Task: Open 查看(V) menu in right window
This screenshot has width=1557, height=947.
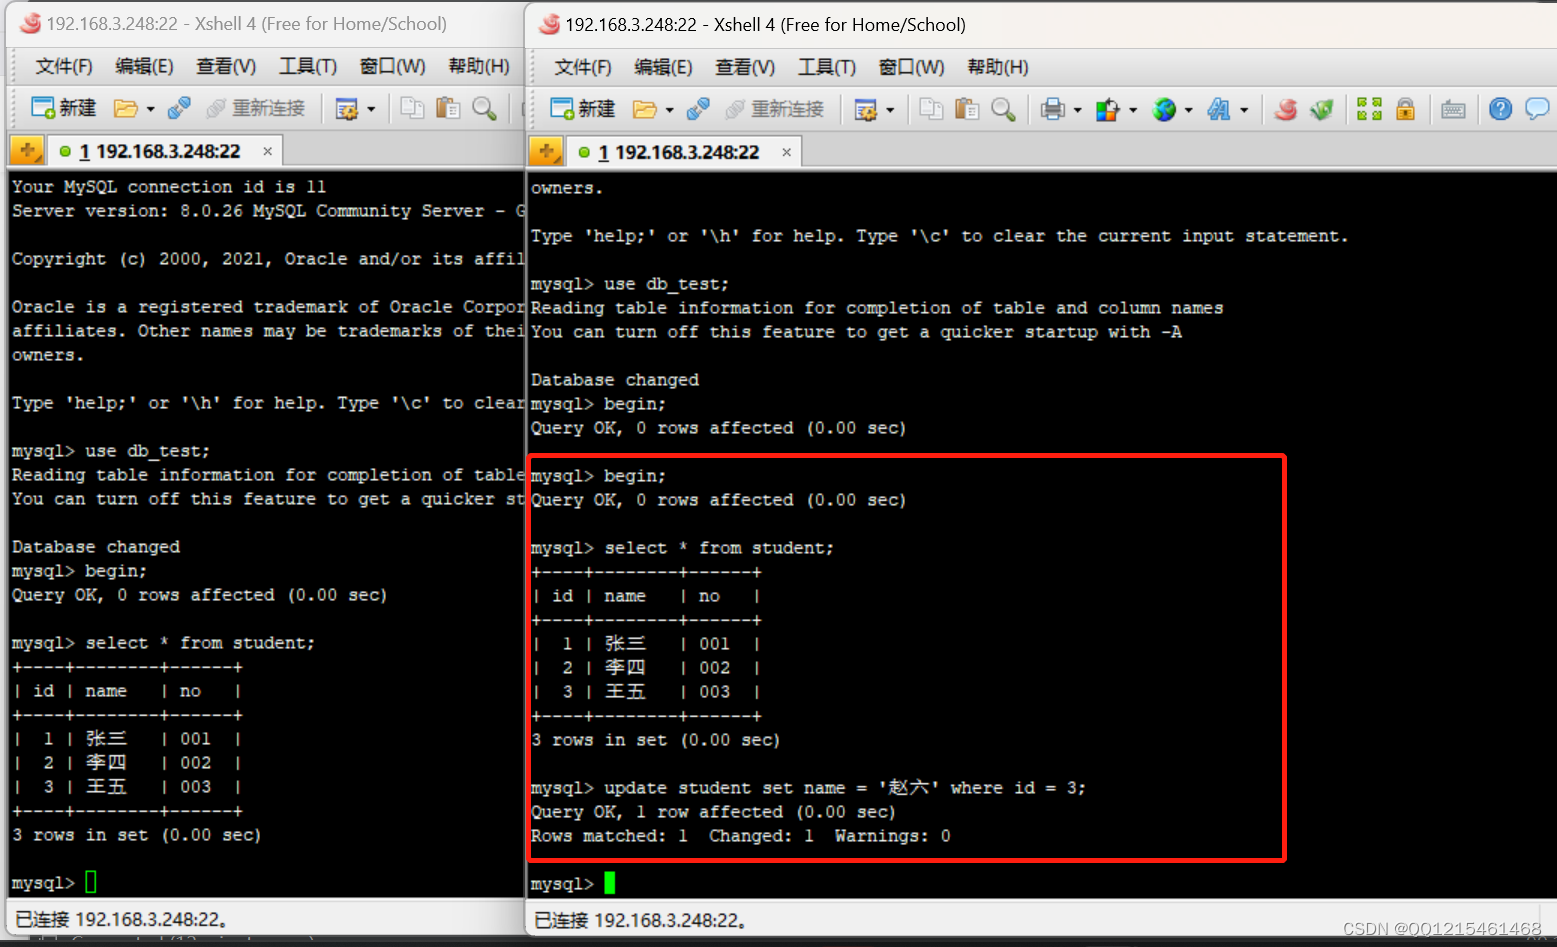Action: [745, 67]
